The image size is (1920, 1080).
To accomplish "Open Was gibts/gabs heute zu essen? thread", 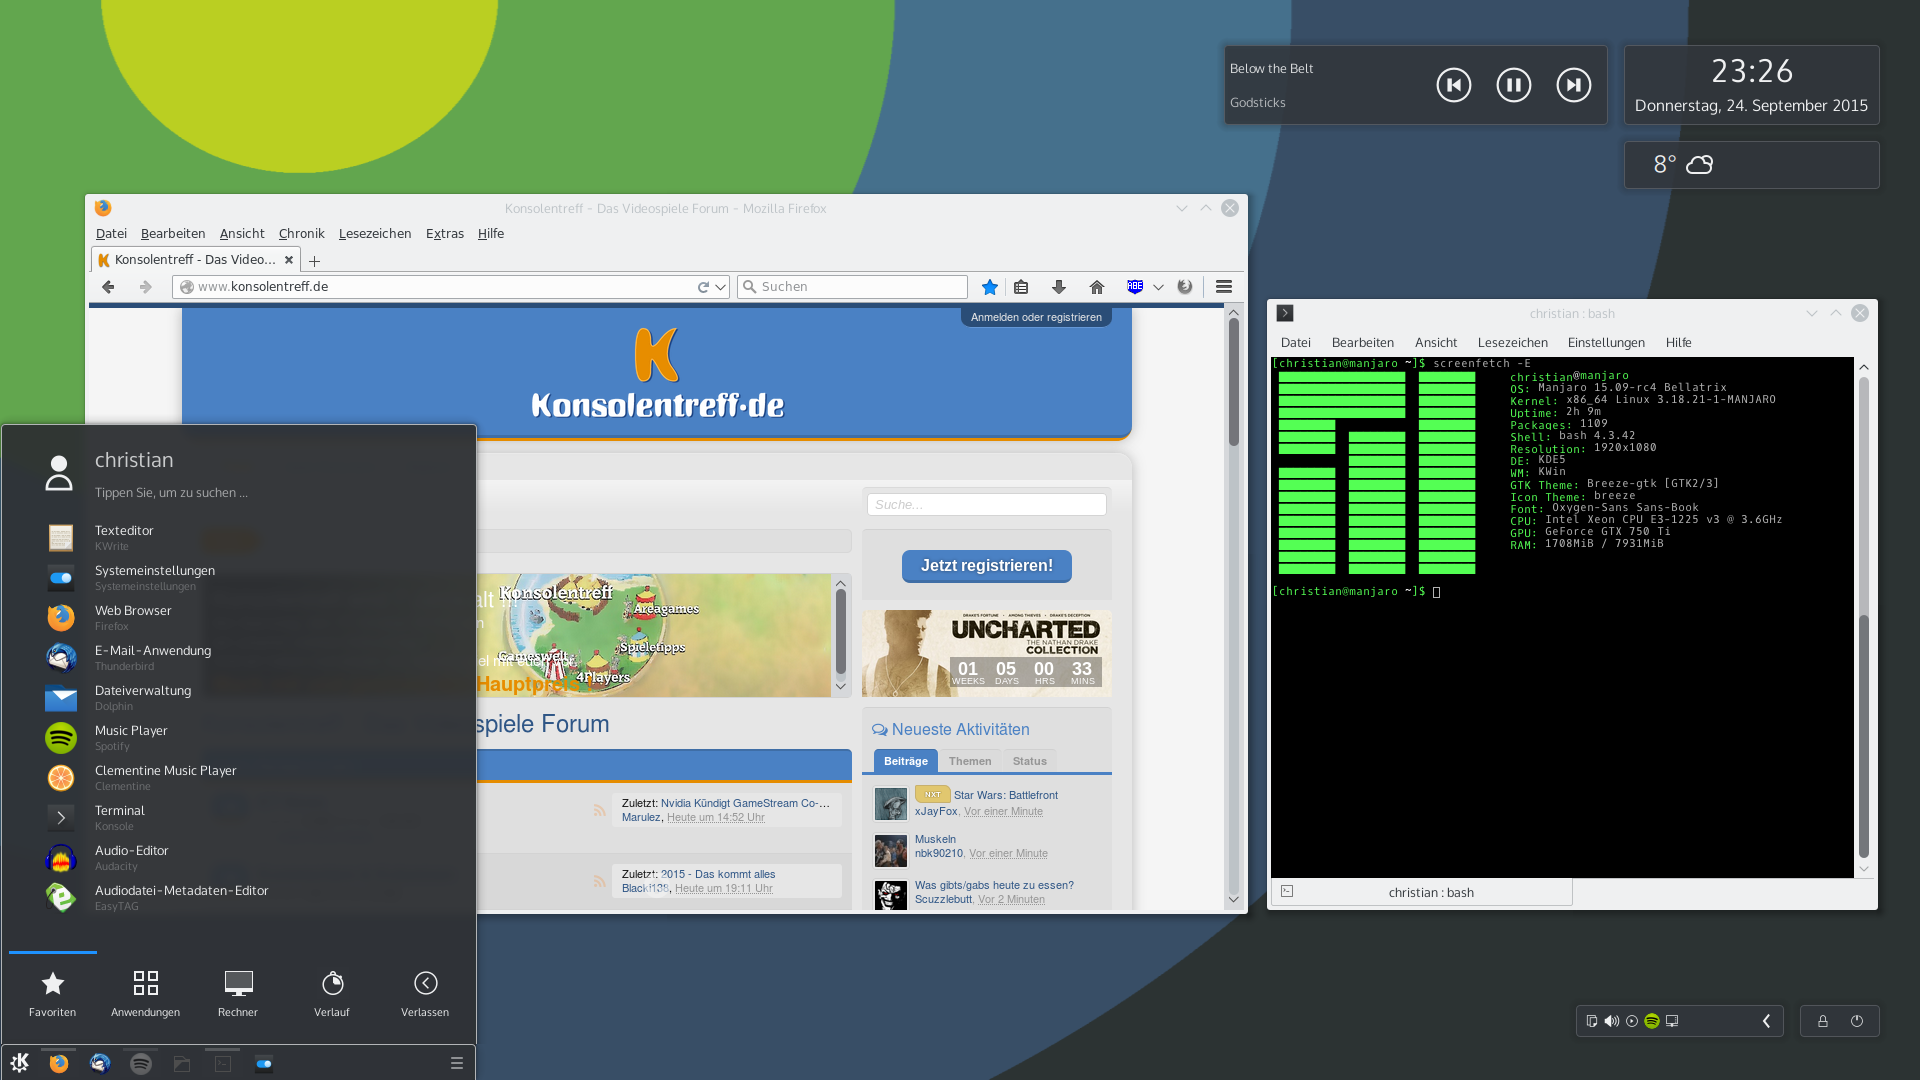I will click(994, 885).
